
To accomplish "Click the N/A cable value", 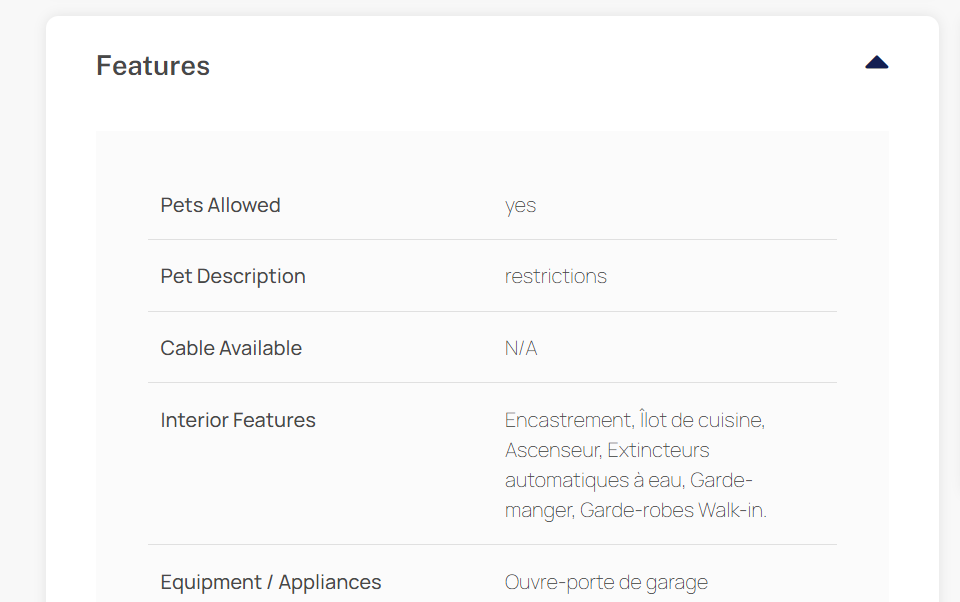I will tap(521, 348).
